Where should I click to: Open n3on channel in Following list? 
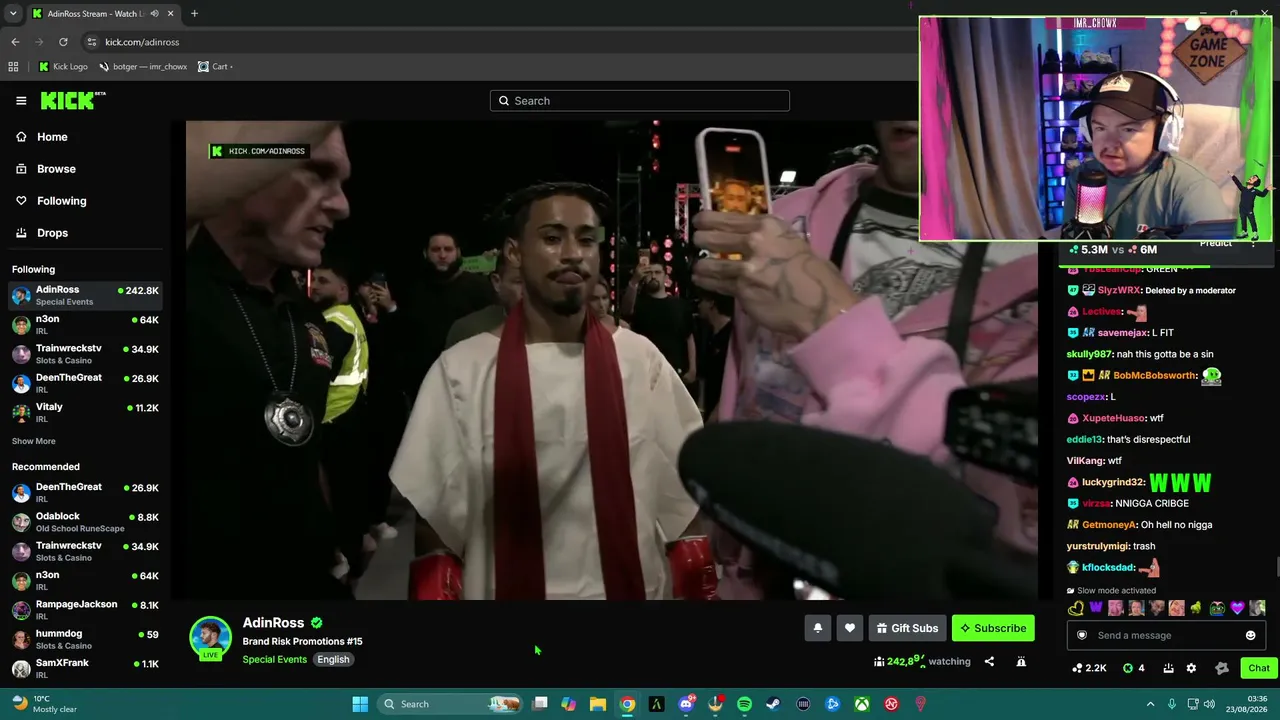(x=85, y=325)
